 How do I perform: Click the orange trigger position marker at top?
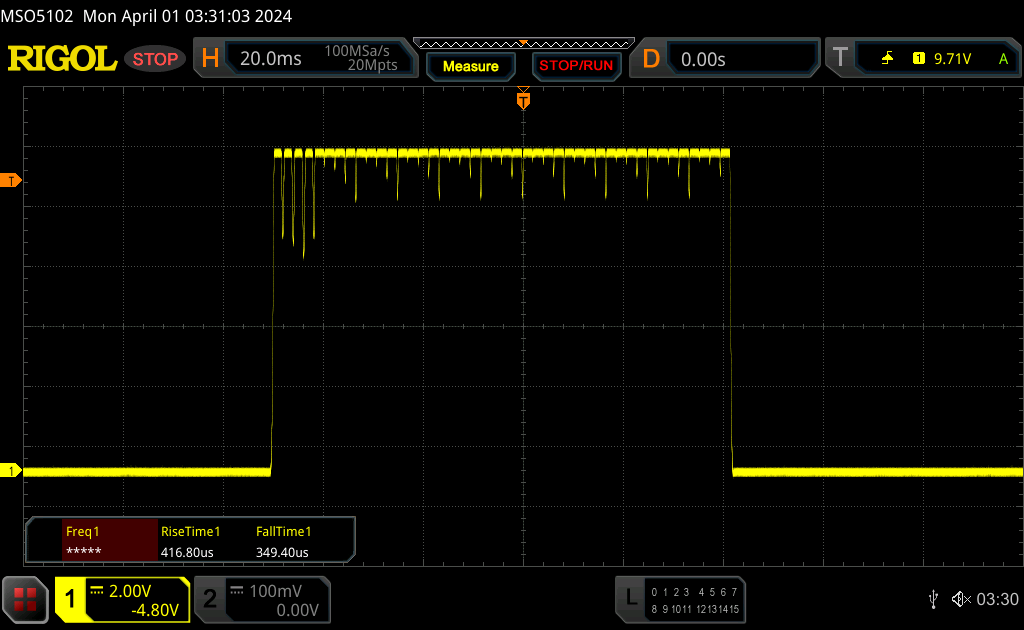tap(523, 100)
